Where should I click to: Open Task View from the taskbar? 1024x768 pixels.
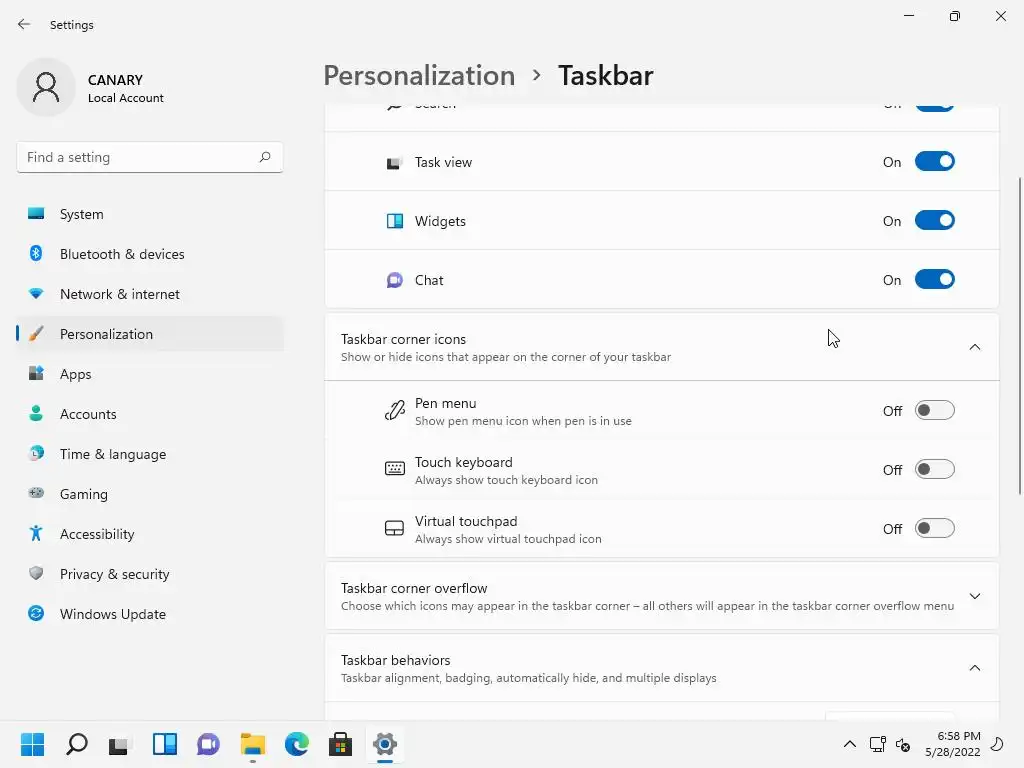point(120,744)
